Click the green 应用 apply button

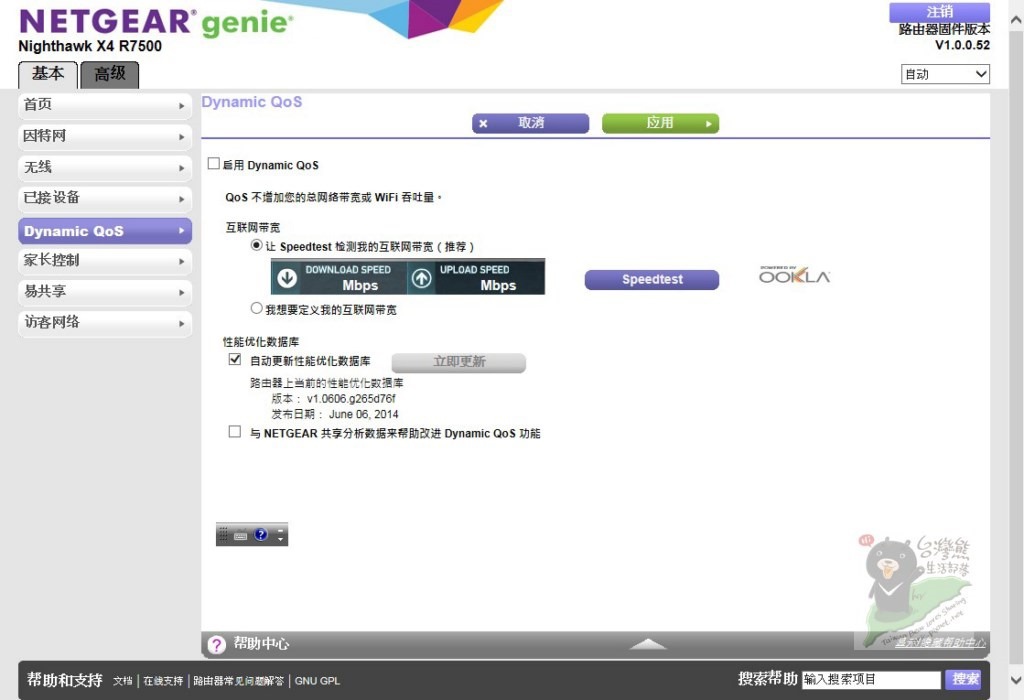660,123
